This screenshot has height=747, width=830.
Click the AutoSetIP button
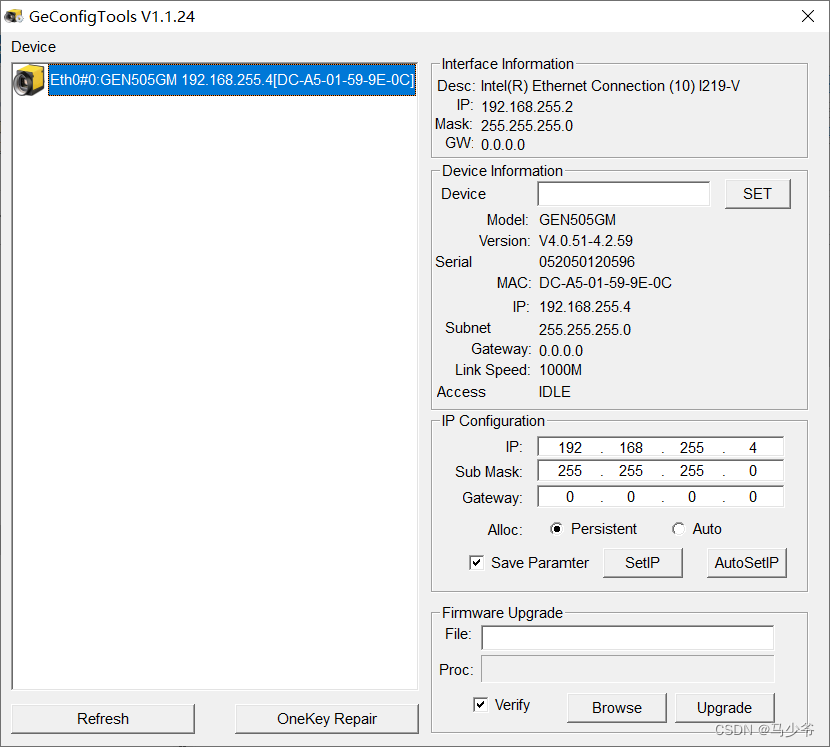746,562
